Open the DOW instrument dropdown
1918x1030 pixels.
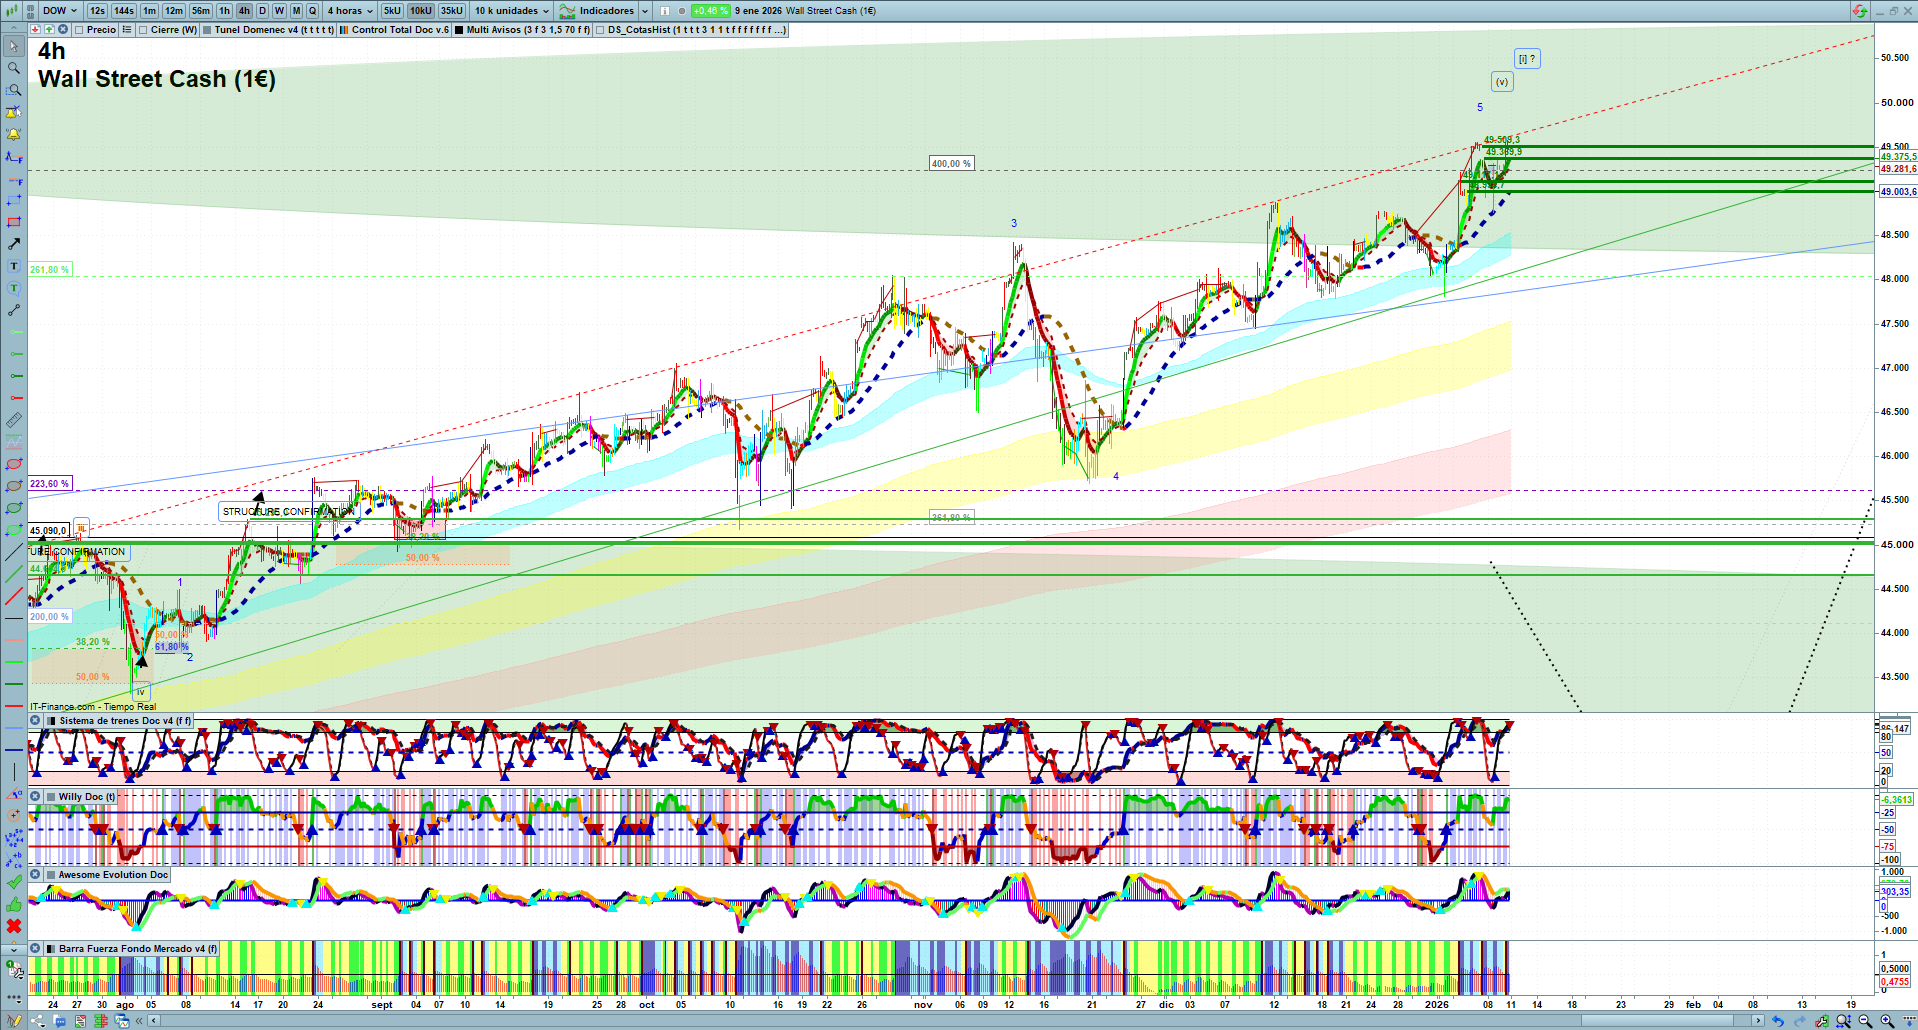(x=59, y=11)
